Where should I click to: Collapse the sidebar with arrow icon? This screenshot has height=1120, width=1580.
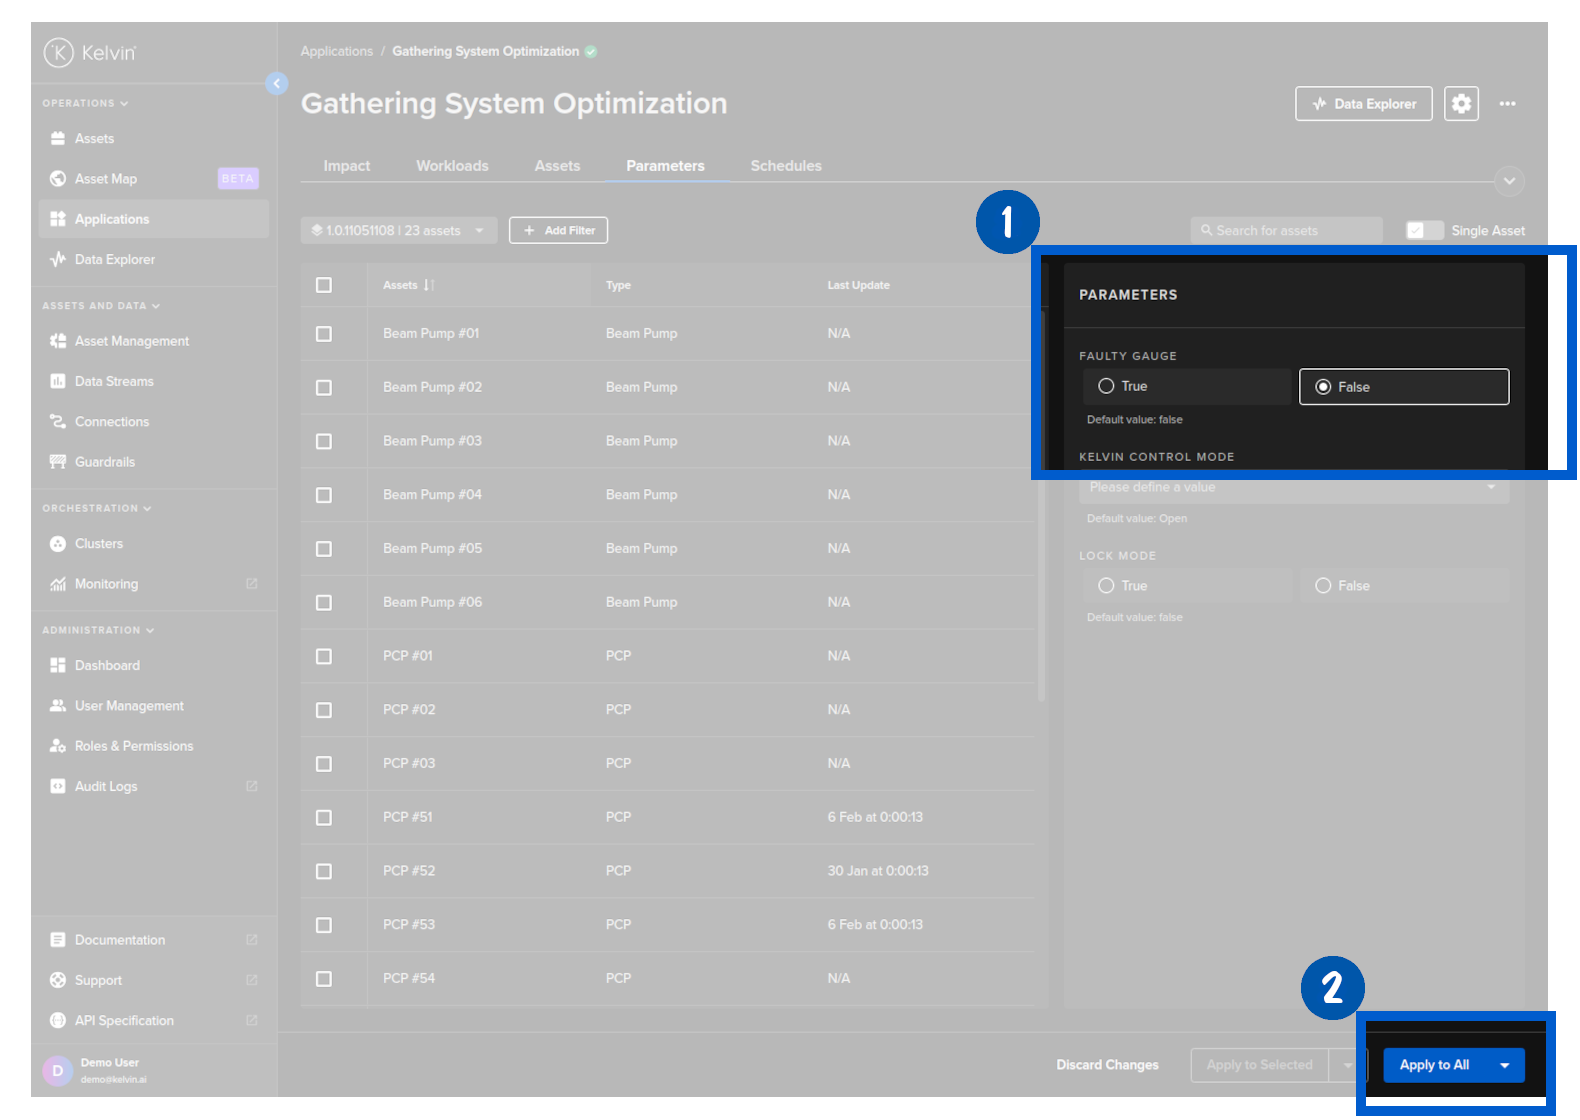[x=277, y=84]
